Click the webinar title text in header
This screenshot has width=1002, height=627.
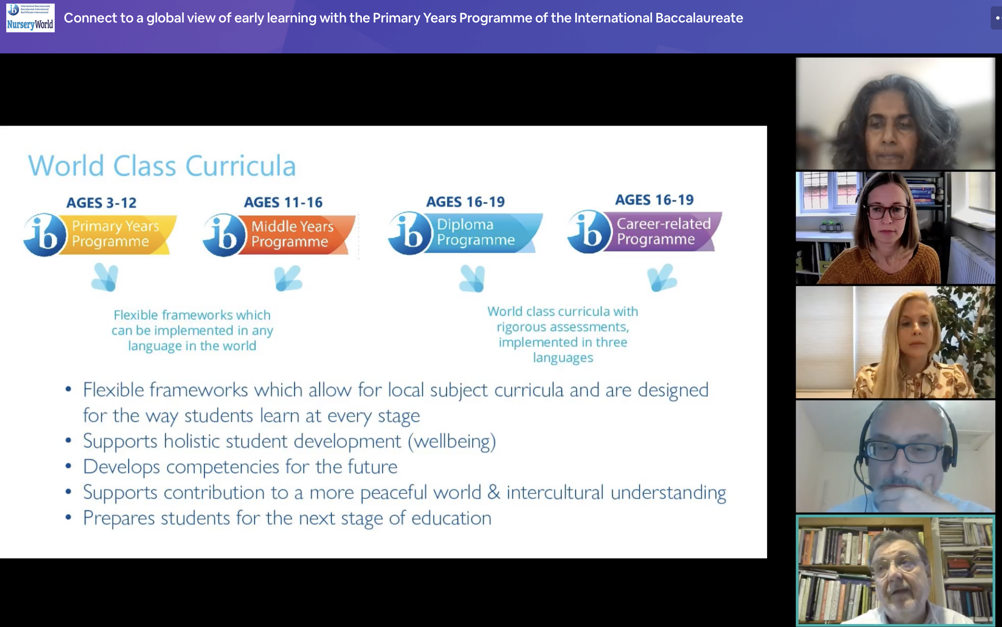(403, 18)
